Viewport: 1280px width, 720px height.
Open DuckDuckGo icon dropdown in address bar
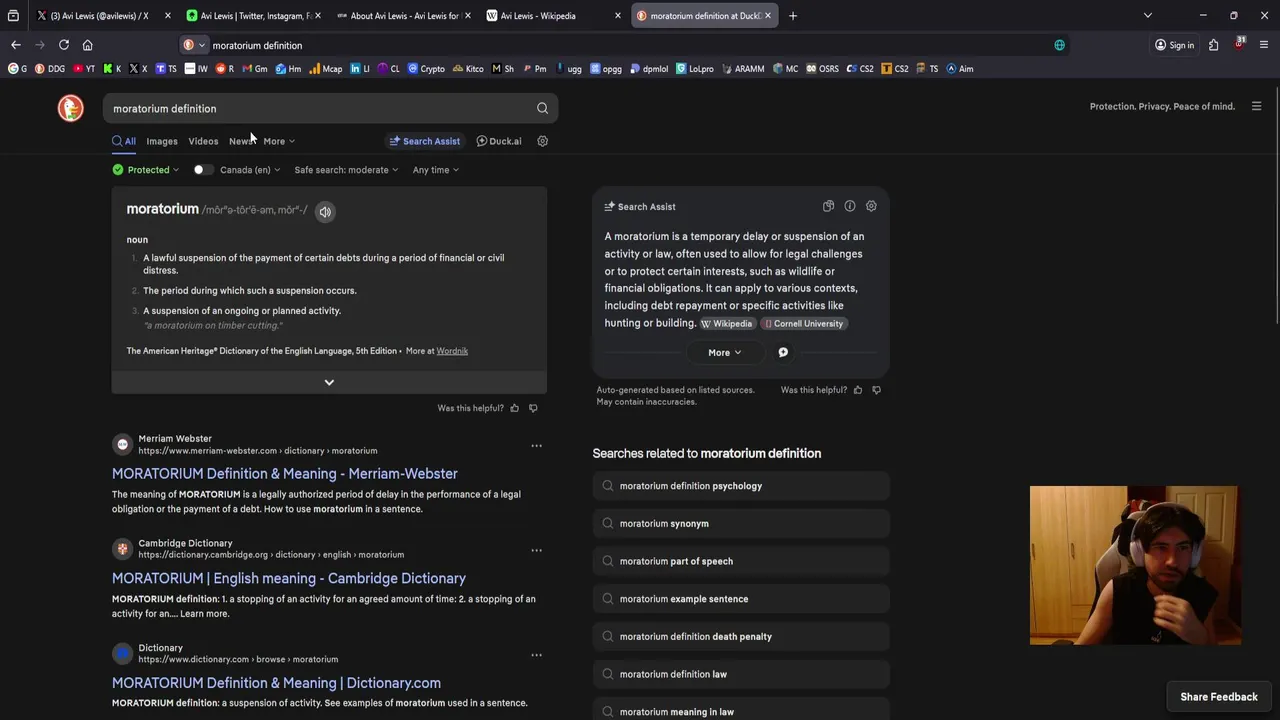point(194,45)
